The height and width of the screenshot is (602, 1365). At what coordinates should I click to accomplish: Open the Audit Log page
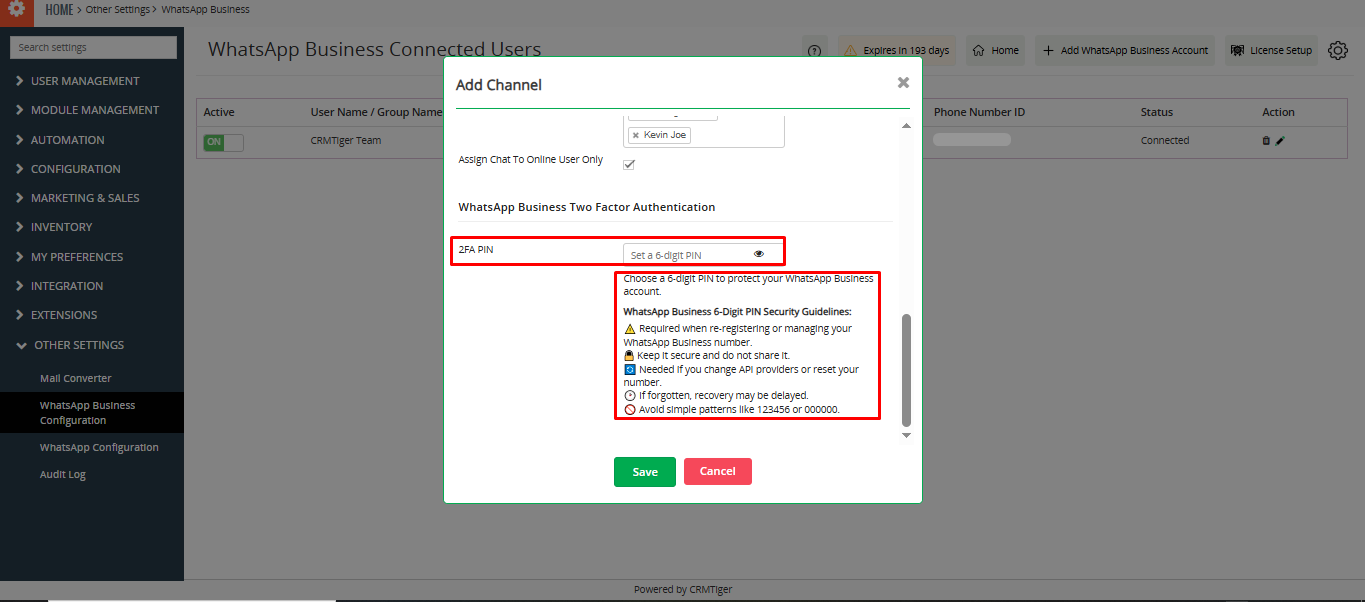[63, 474]
